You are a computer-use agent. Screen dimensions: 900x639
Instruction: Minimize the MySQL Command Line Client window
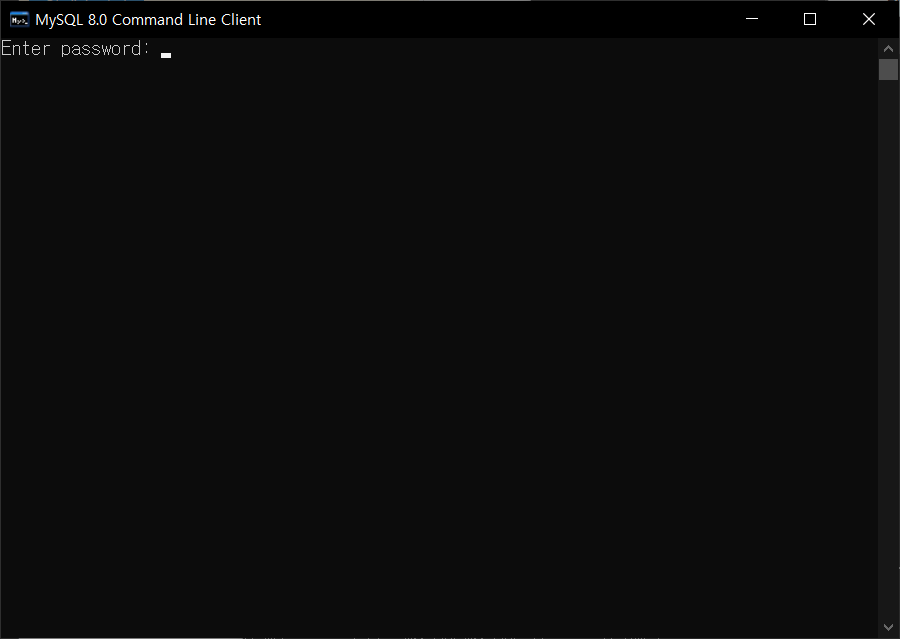click(752, 19)
